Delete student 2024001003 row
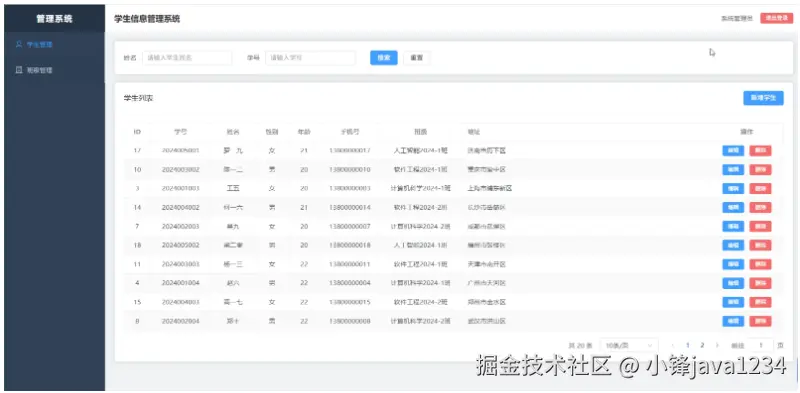The width and height of the screenshot is (800, 393). pos(760,188)
